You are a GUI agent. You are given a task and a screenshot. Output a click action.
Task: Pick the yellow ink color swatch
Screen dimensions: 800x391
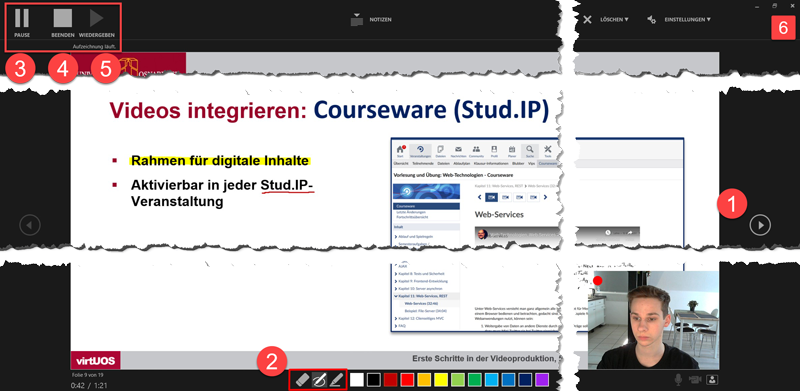pos(440,380)
